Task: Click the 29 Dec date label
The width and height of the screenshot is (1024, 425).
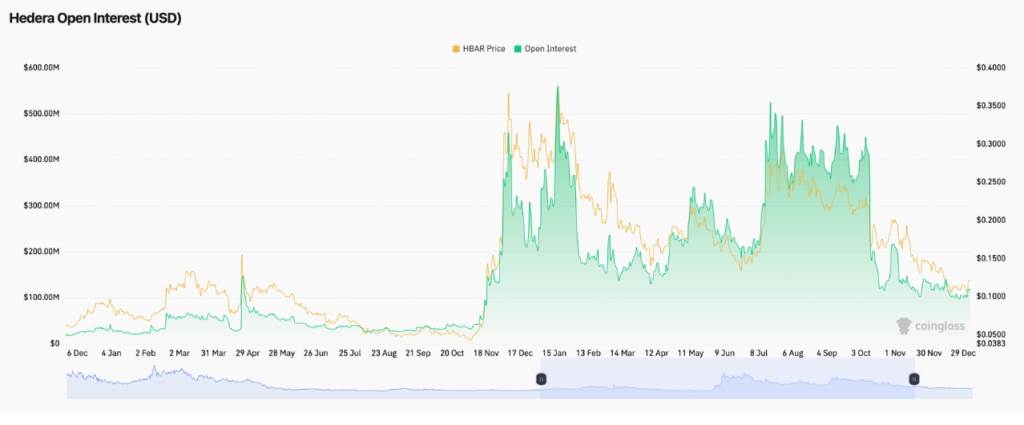Action: coord(962,353)
